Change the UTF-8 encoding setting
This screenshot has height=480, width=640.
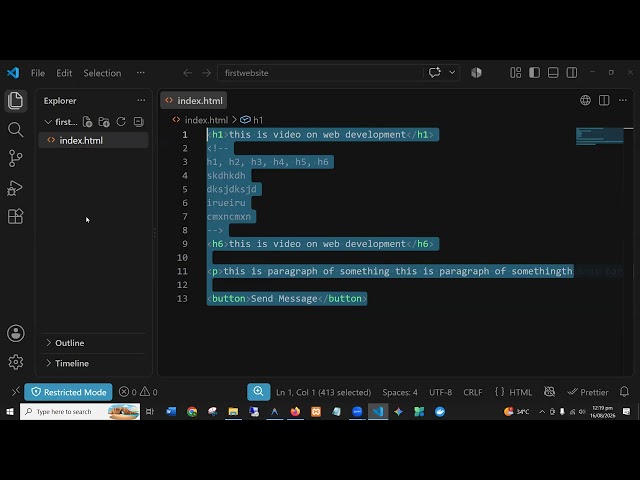coord(440,392)
